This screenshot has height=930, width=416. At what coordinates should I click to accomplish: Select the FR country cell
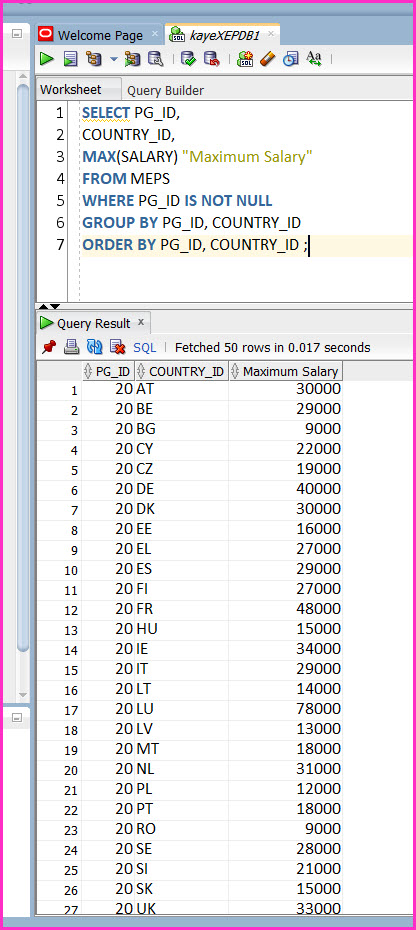coord(182,609)
